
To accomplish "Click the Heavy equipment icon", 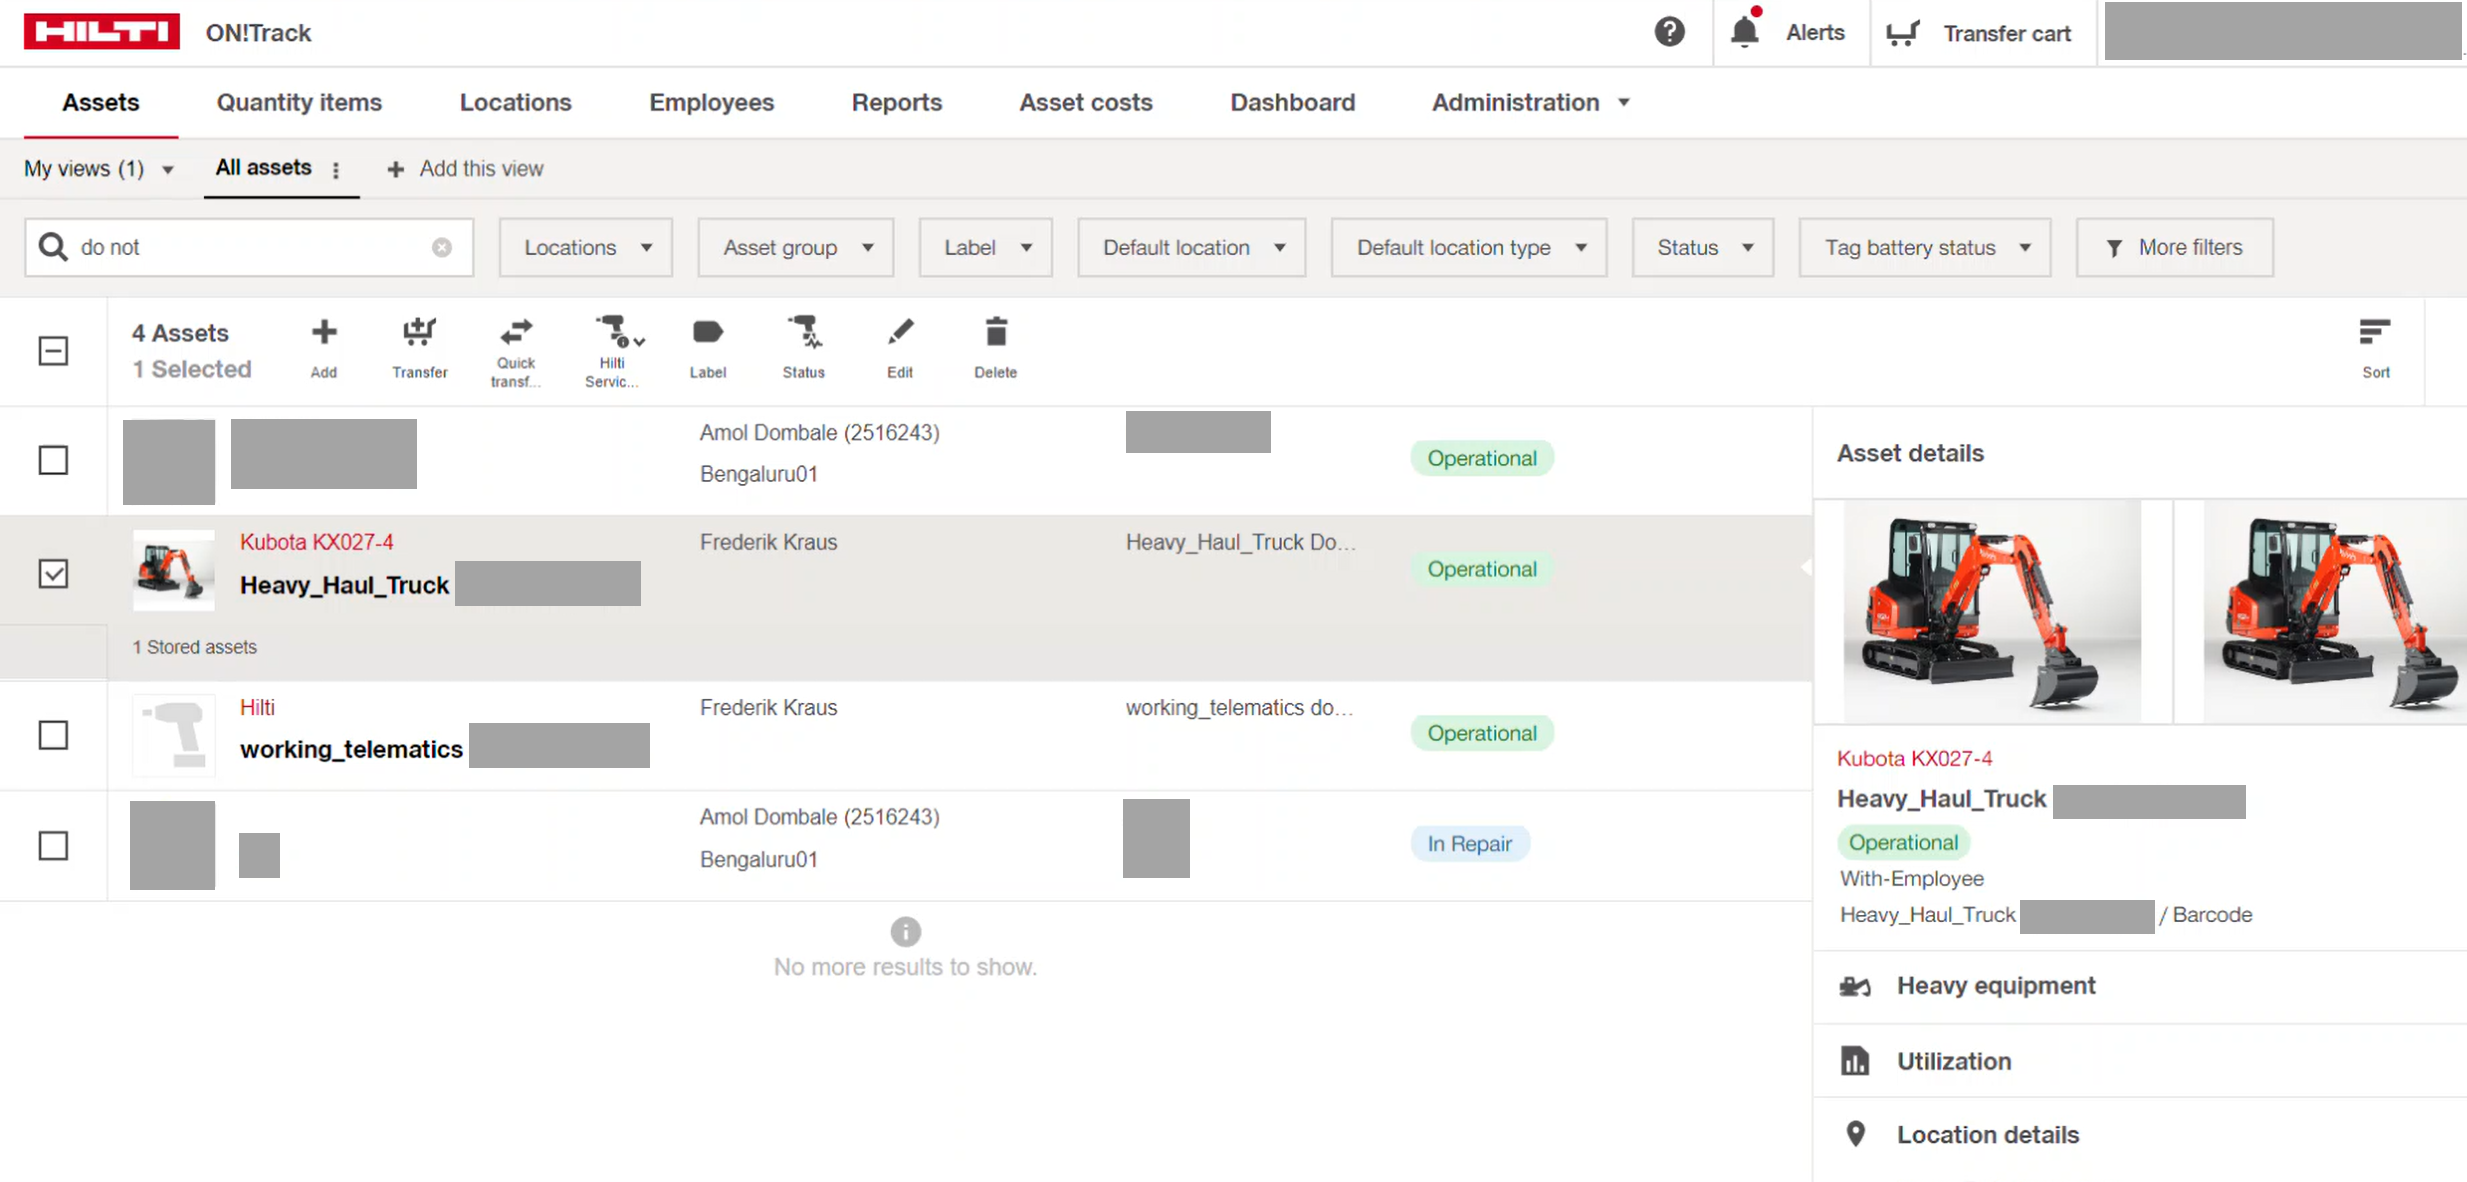I will (1856, 986).
